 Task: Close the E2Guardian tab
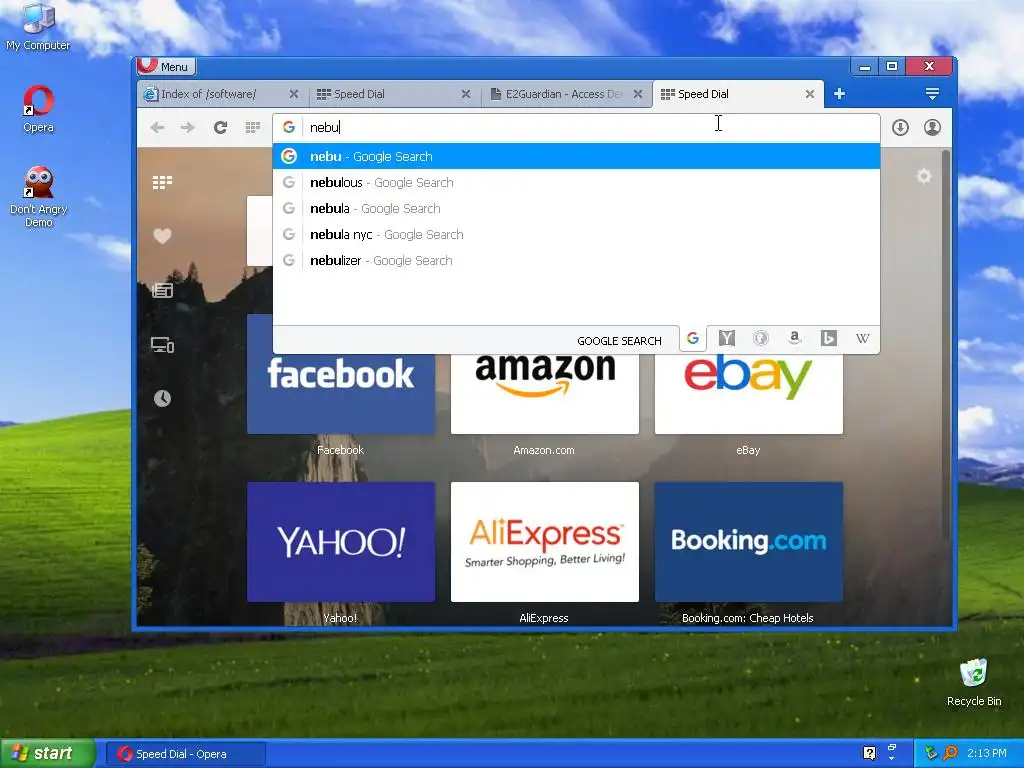point(638,94)
